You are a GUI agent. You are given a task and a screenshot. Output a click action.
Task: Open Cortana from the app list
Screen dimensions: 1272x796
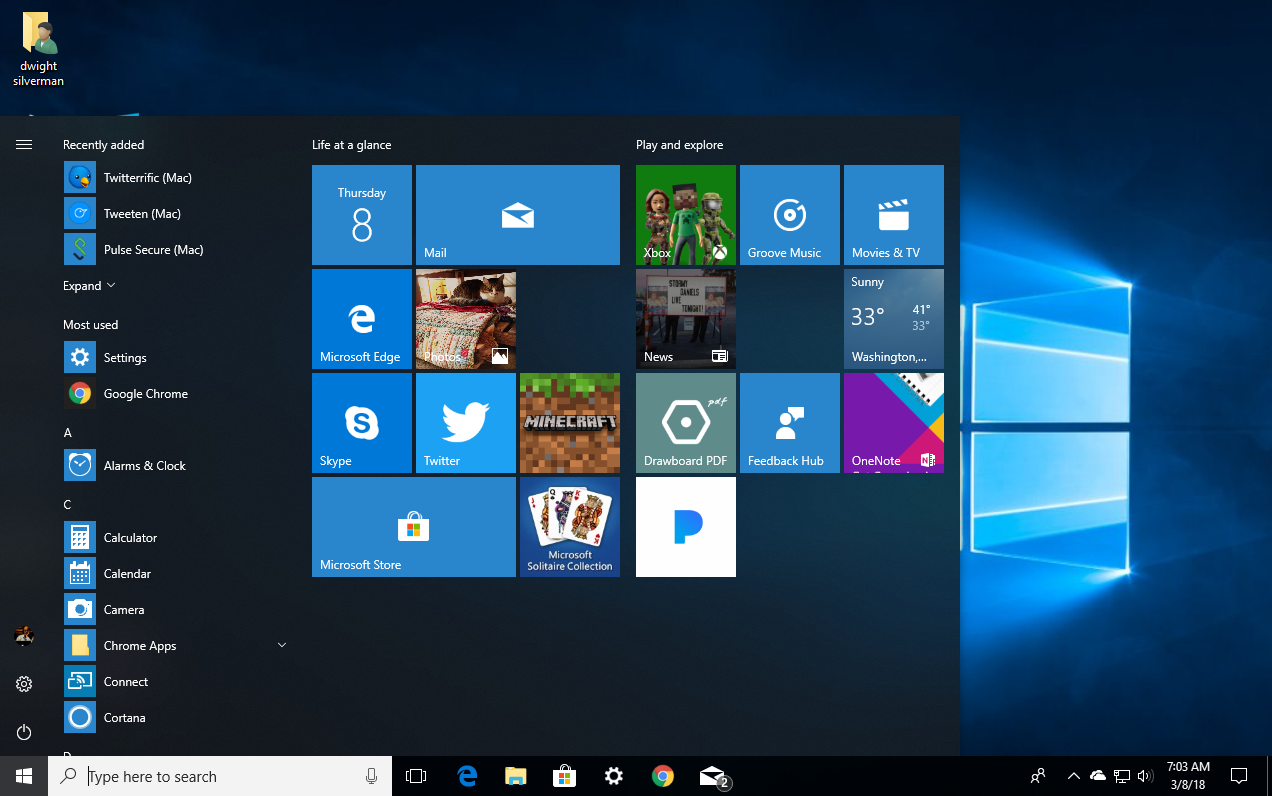point(176,718)
